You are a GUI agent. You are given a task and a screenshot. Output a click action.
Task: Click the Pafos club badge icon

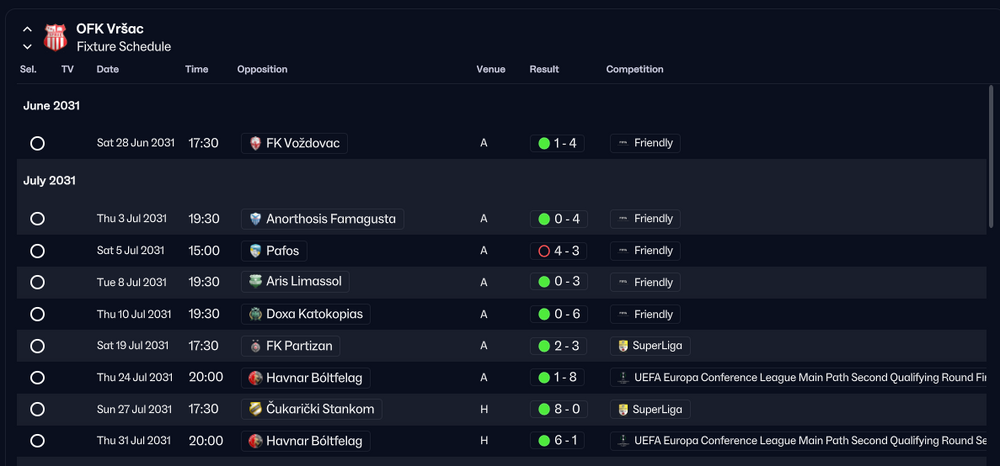click(256, 251)
